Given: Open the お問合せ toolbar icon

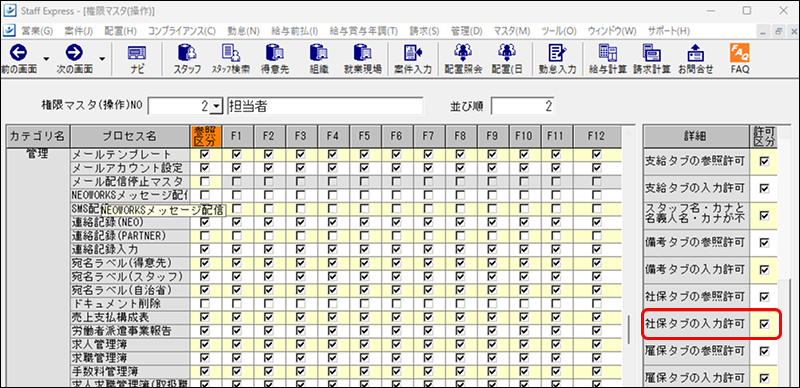Looking at the screenshot, I should [695, 60].
